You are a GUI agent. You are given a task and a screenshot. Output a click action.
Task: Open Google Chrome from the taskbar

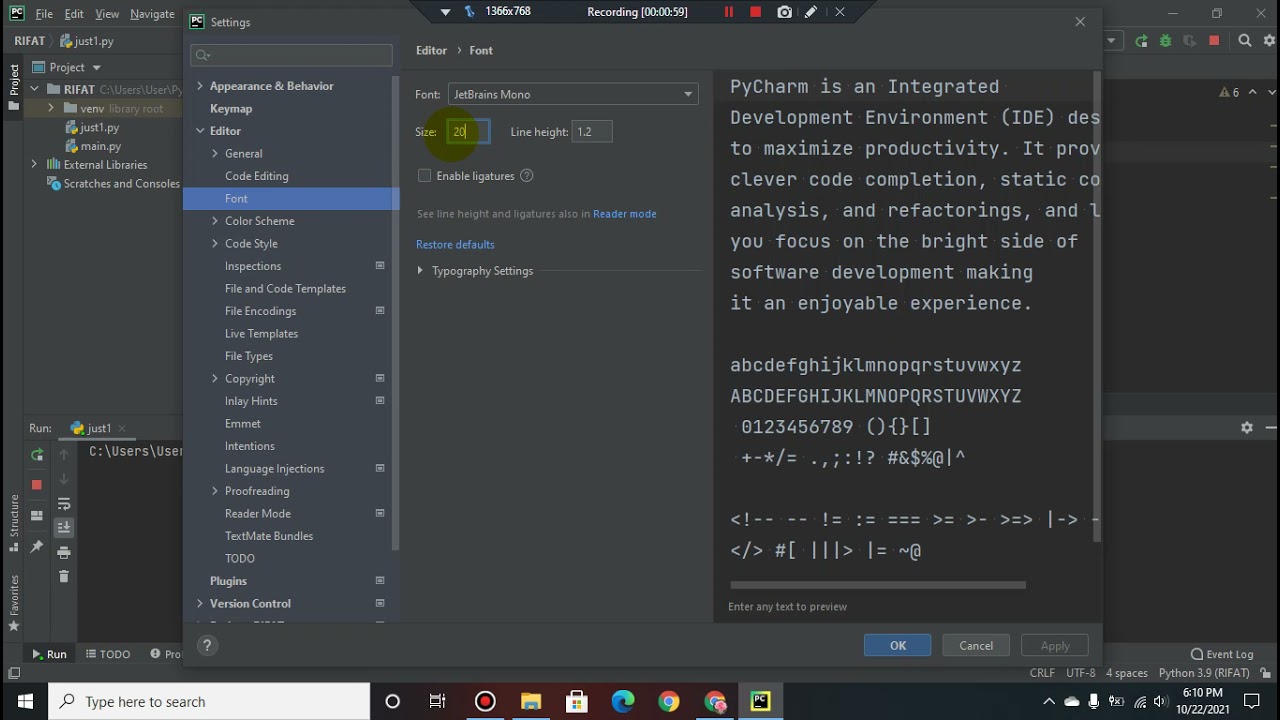tap(669, 701)
